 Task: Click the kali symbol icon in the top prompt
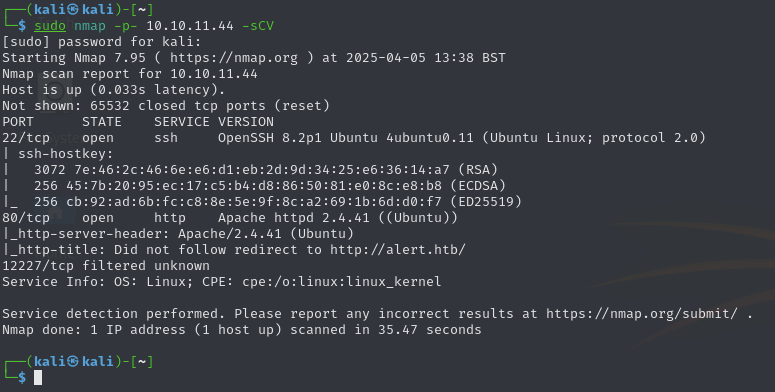[73, 9]
